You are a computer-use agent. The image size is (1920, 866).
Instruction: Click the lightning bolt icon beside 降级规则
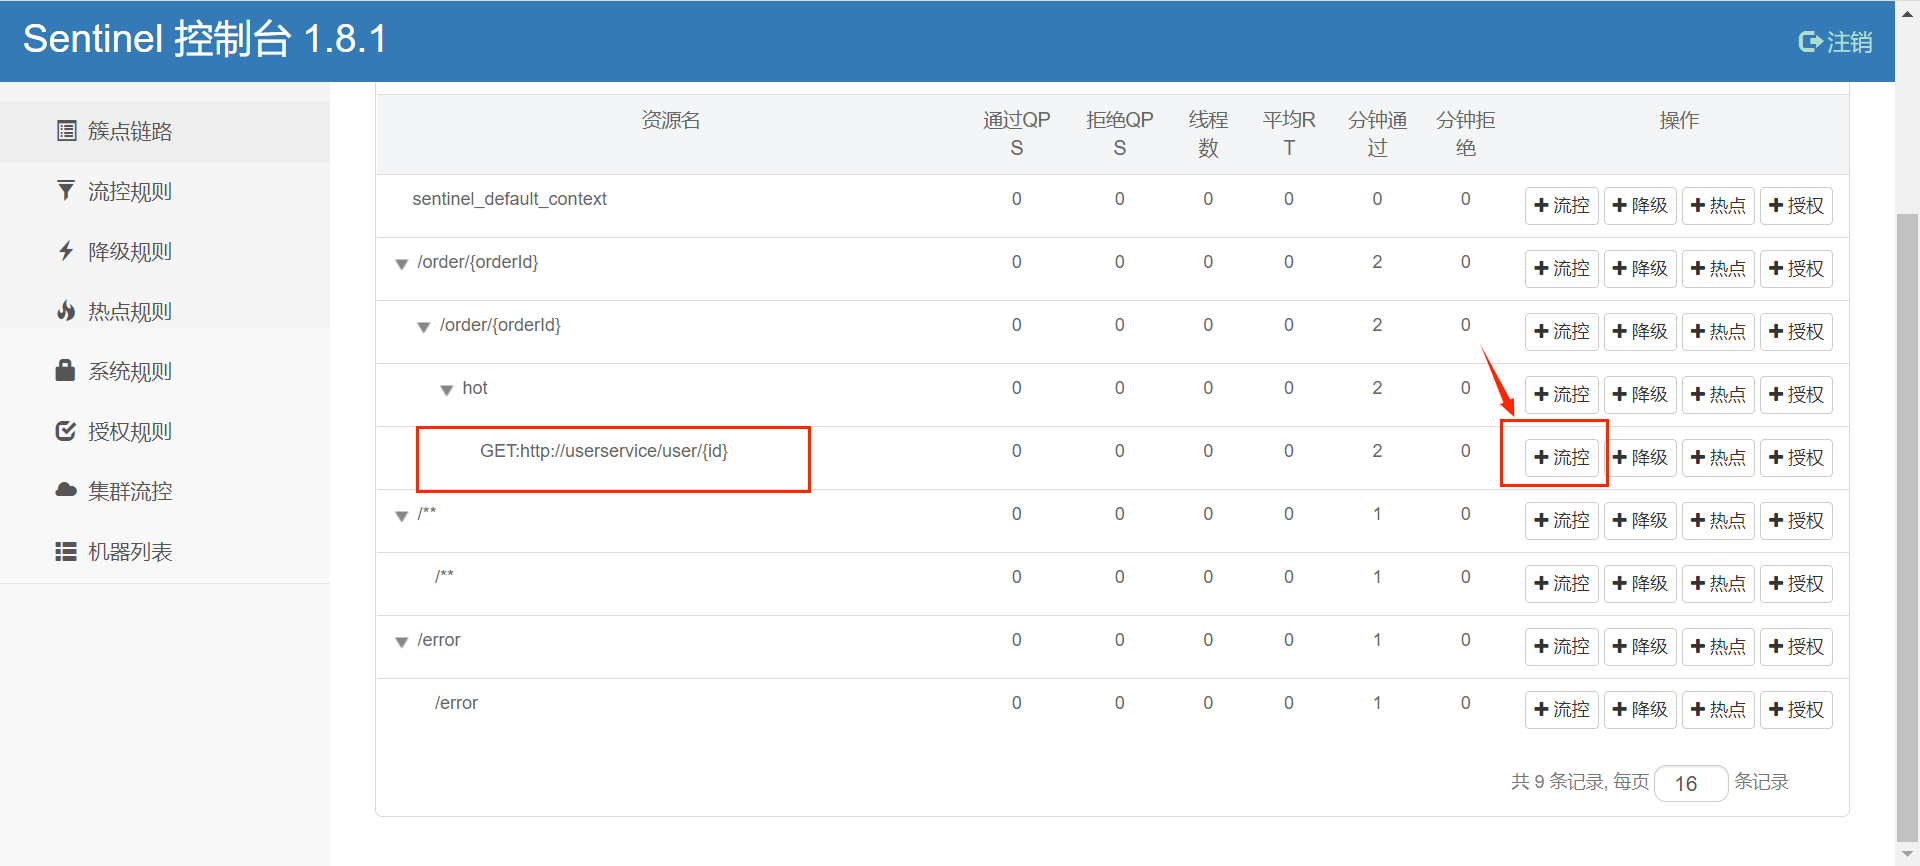(x=66, y=250)
